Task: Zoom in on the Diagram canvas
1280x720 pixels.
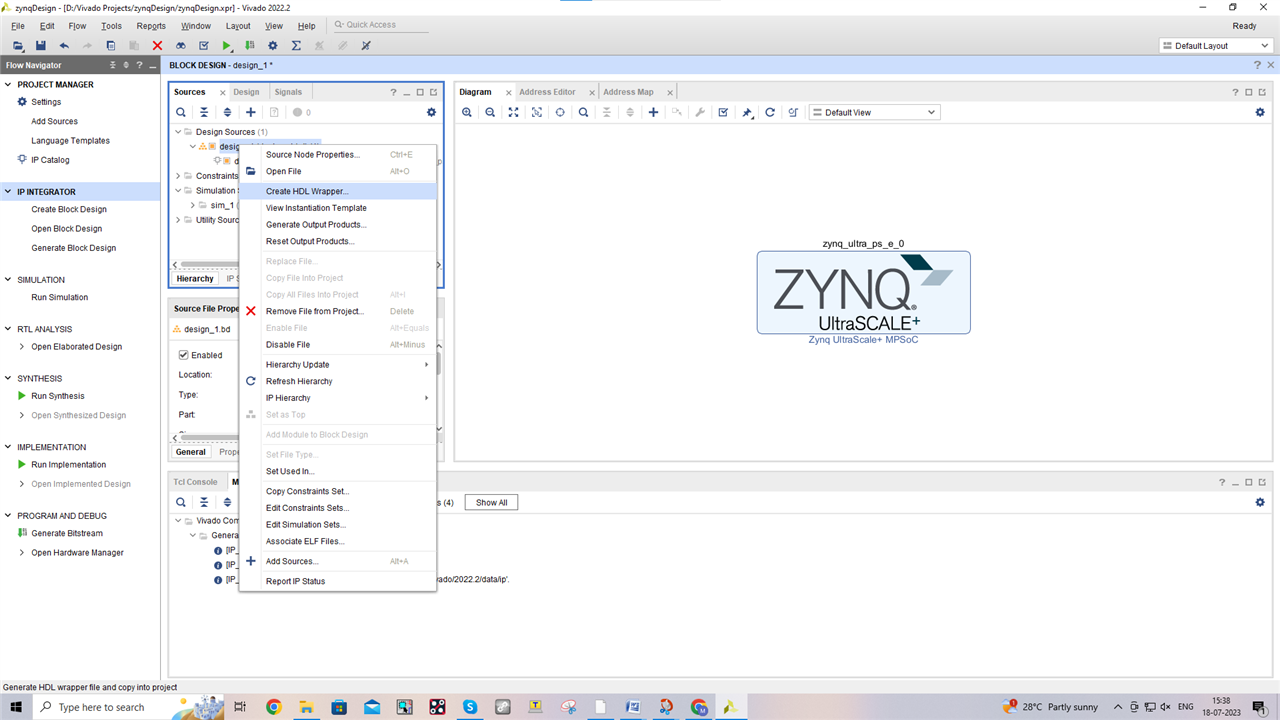Action: [467, 112]
